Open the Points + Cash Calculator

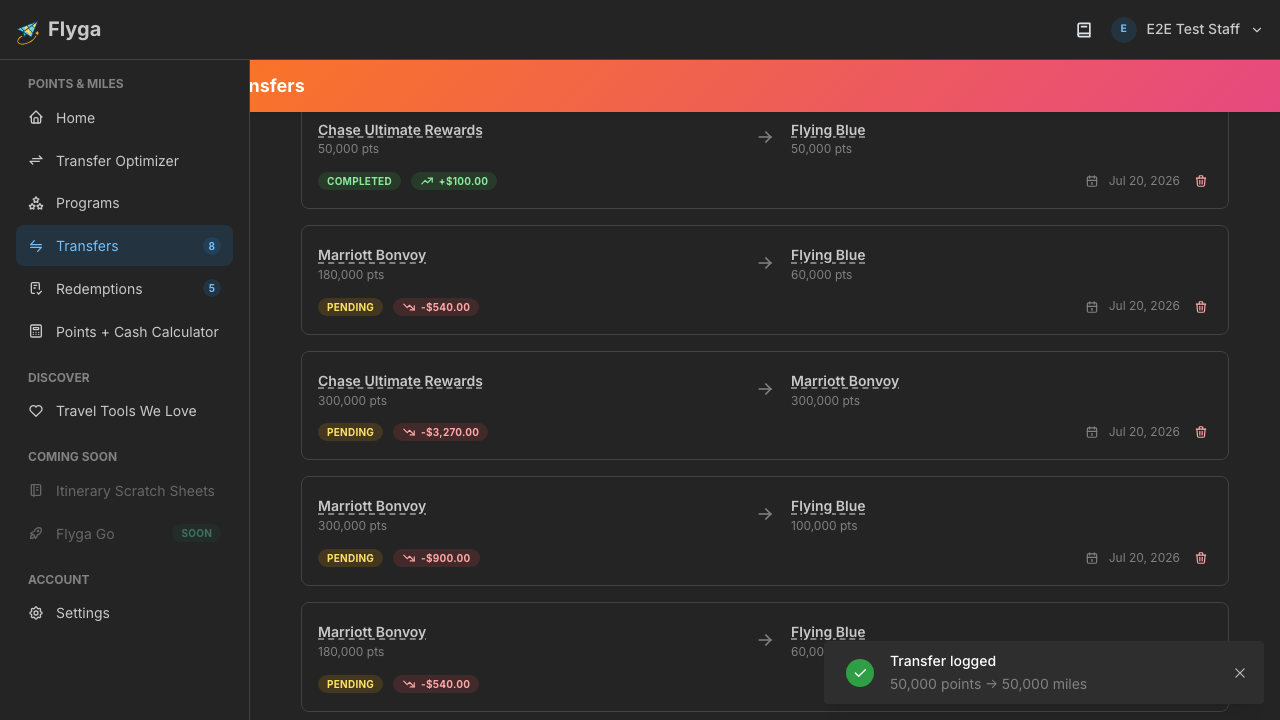(x=124, y=332)
